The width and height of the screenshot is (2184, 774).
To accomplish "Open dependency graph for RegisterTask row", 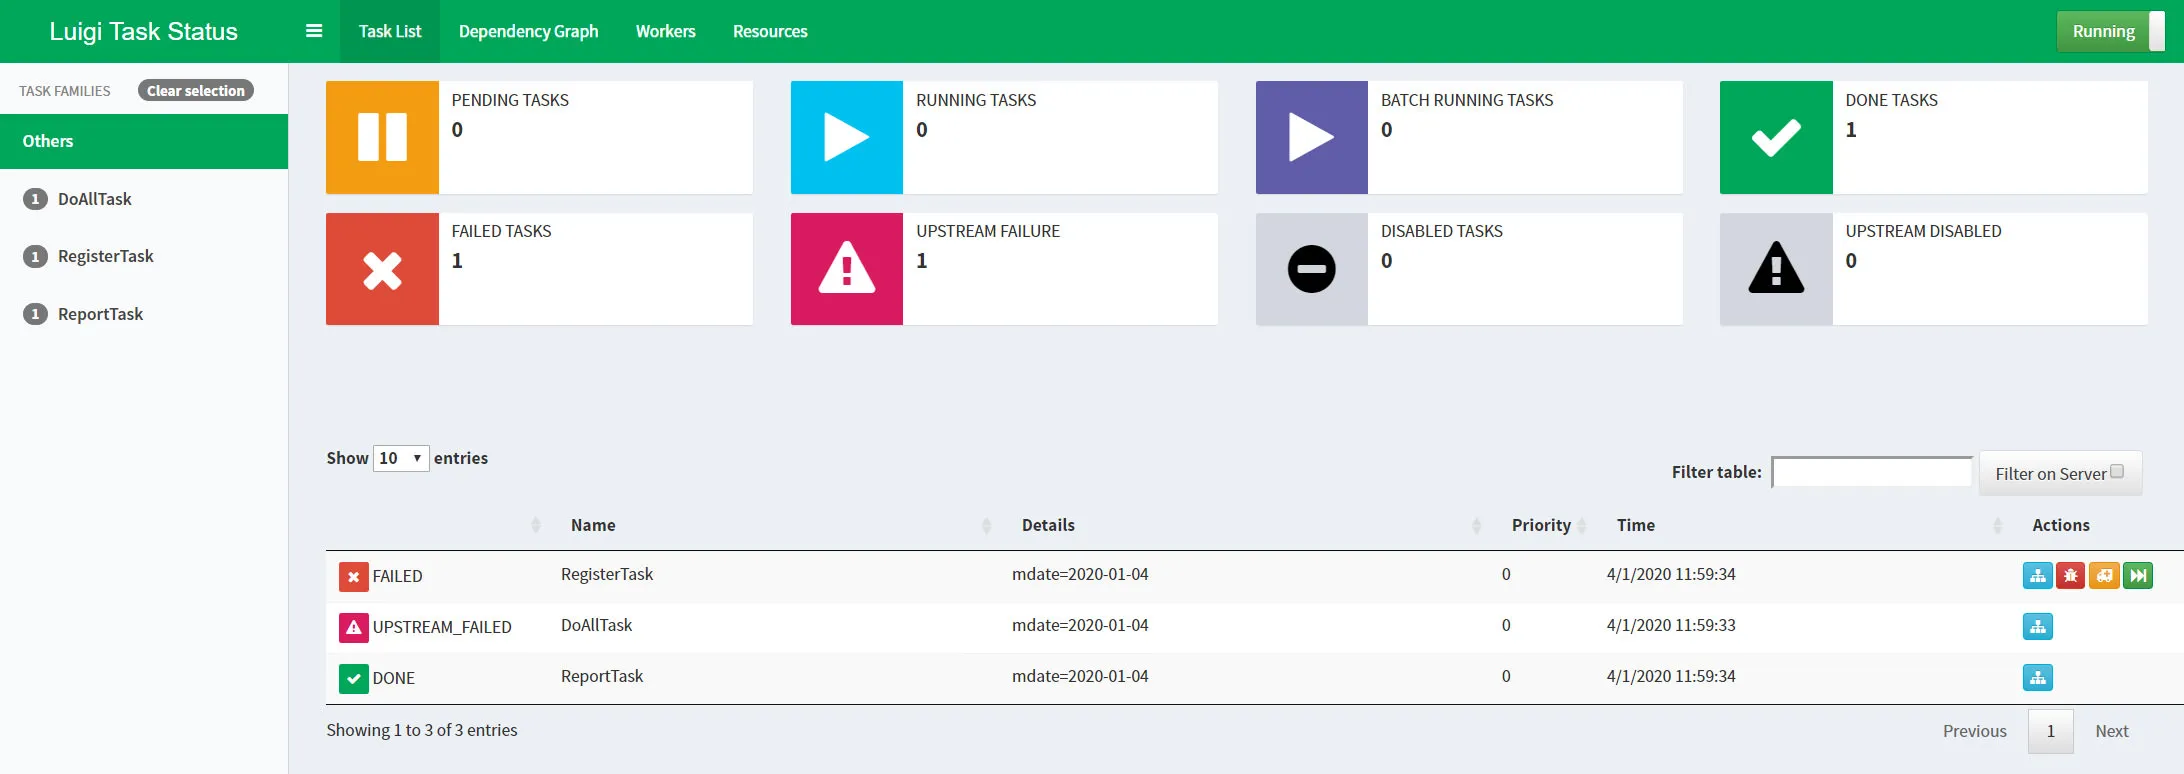I will click(2037, 576).
